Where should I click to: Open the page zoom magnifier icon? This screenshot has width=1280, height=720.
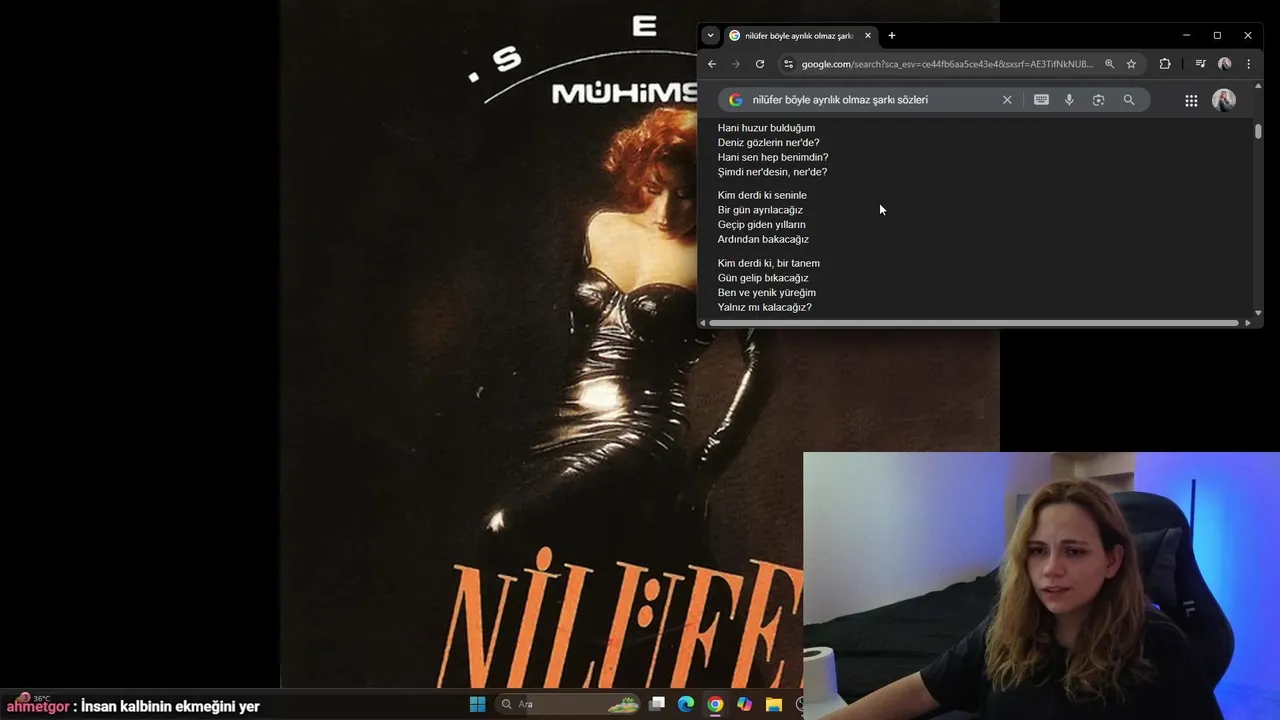tap(1109, 64)
